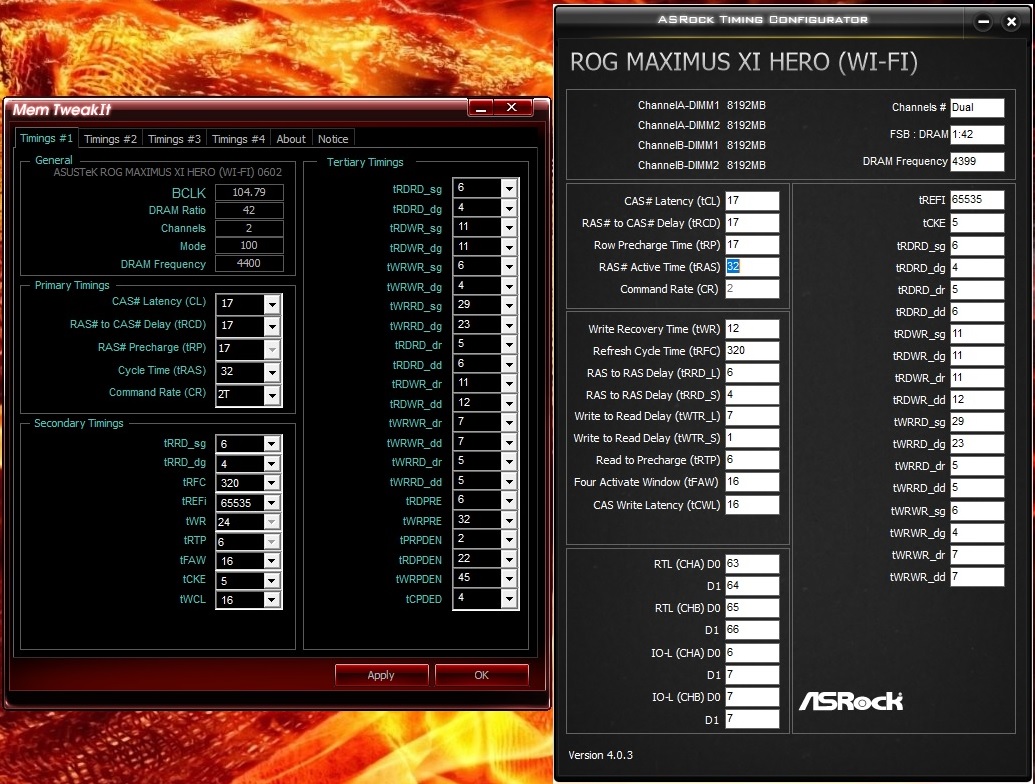This screenshot has height=784, width=1035.
Task: Click the RTL (CHA) D0 field
Action: point(752,564)
